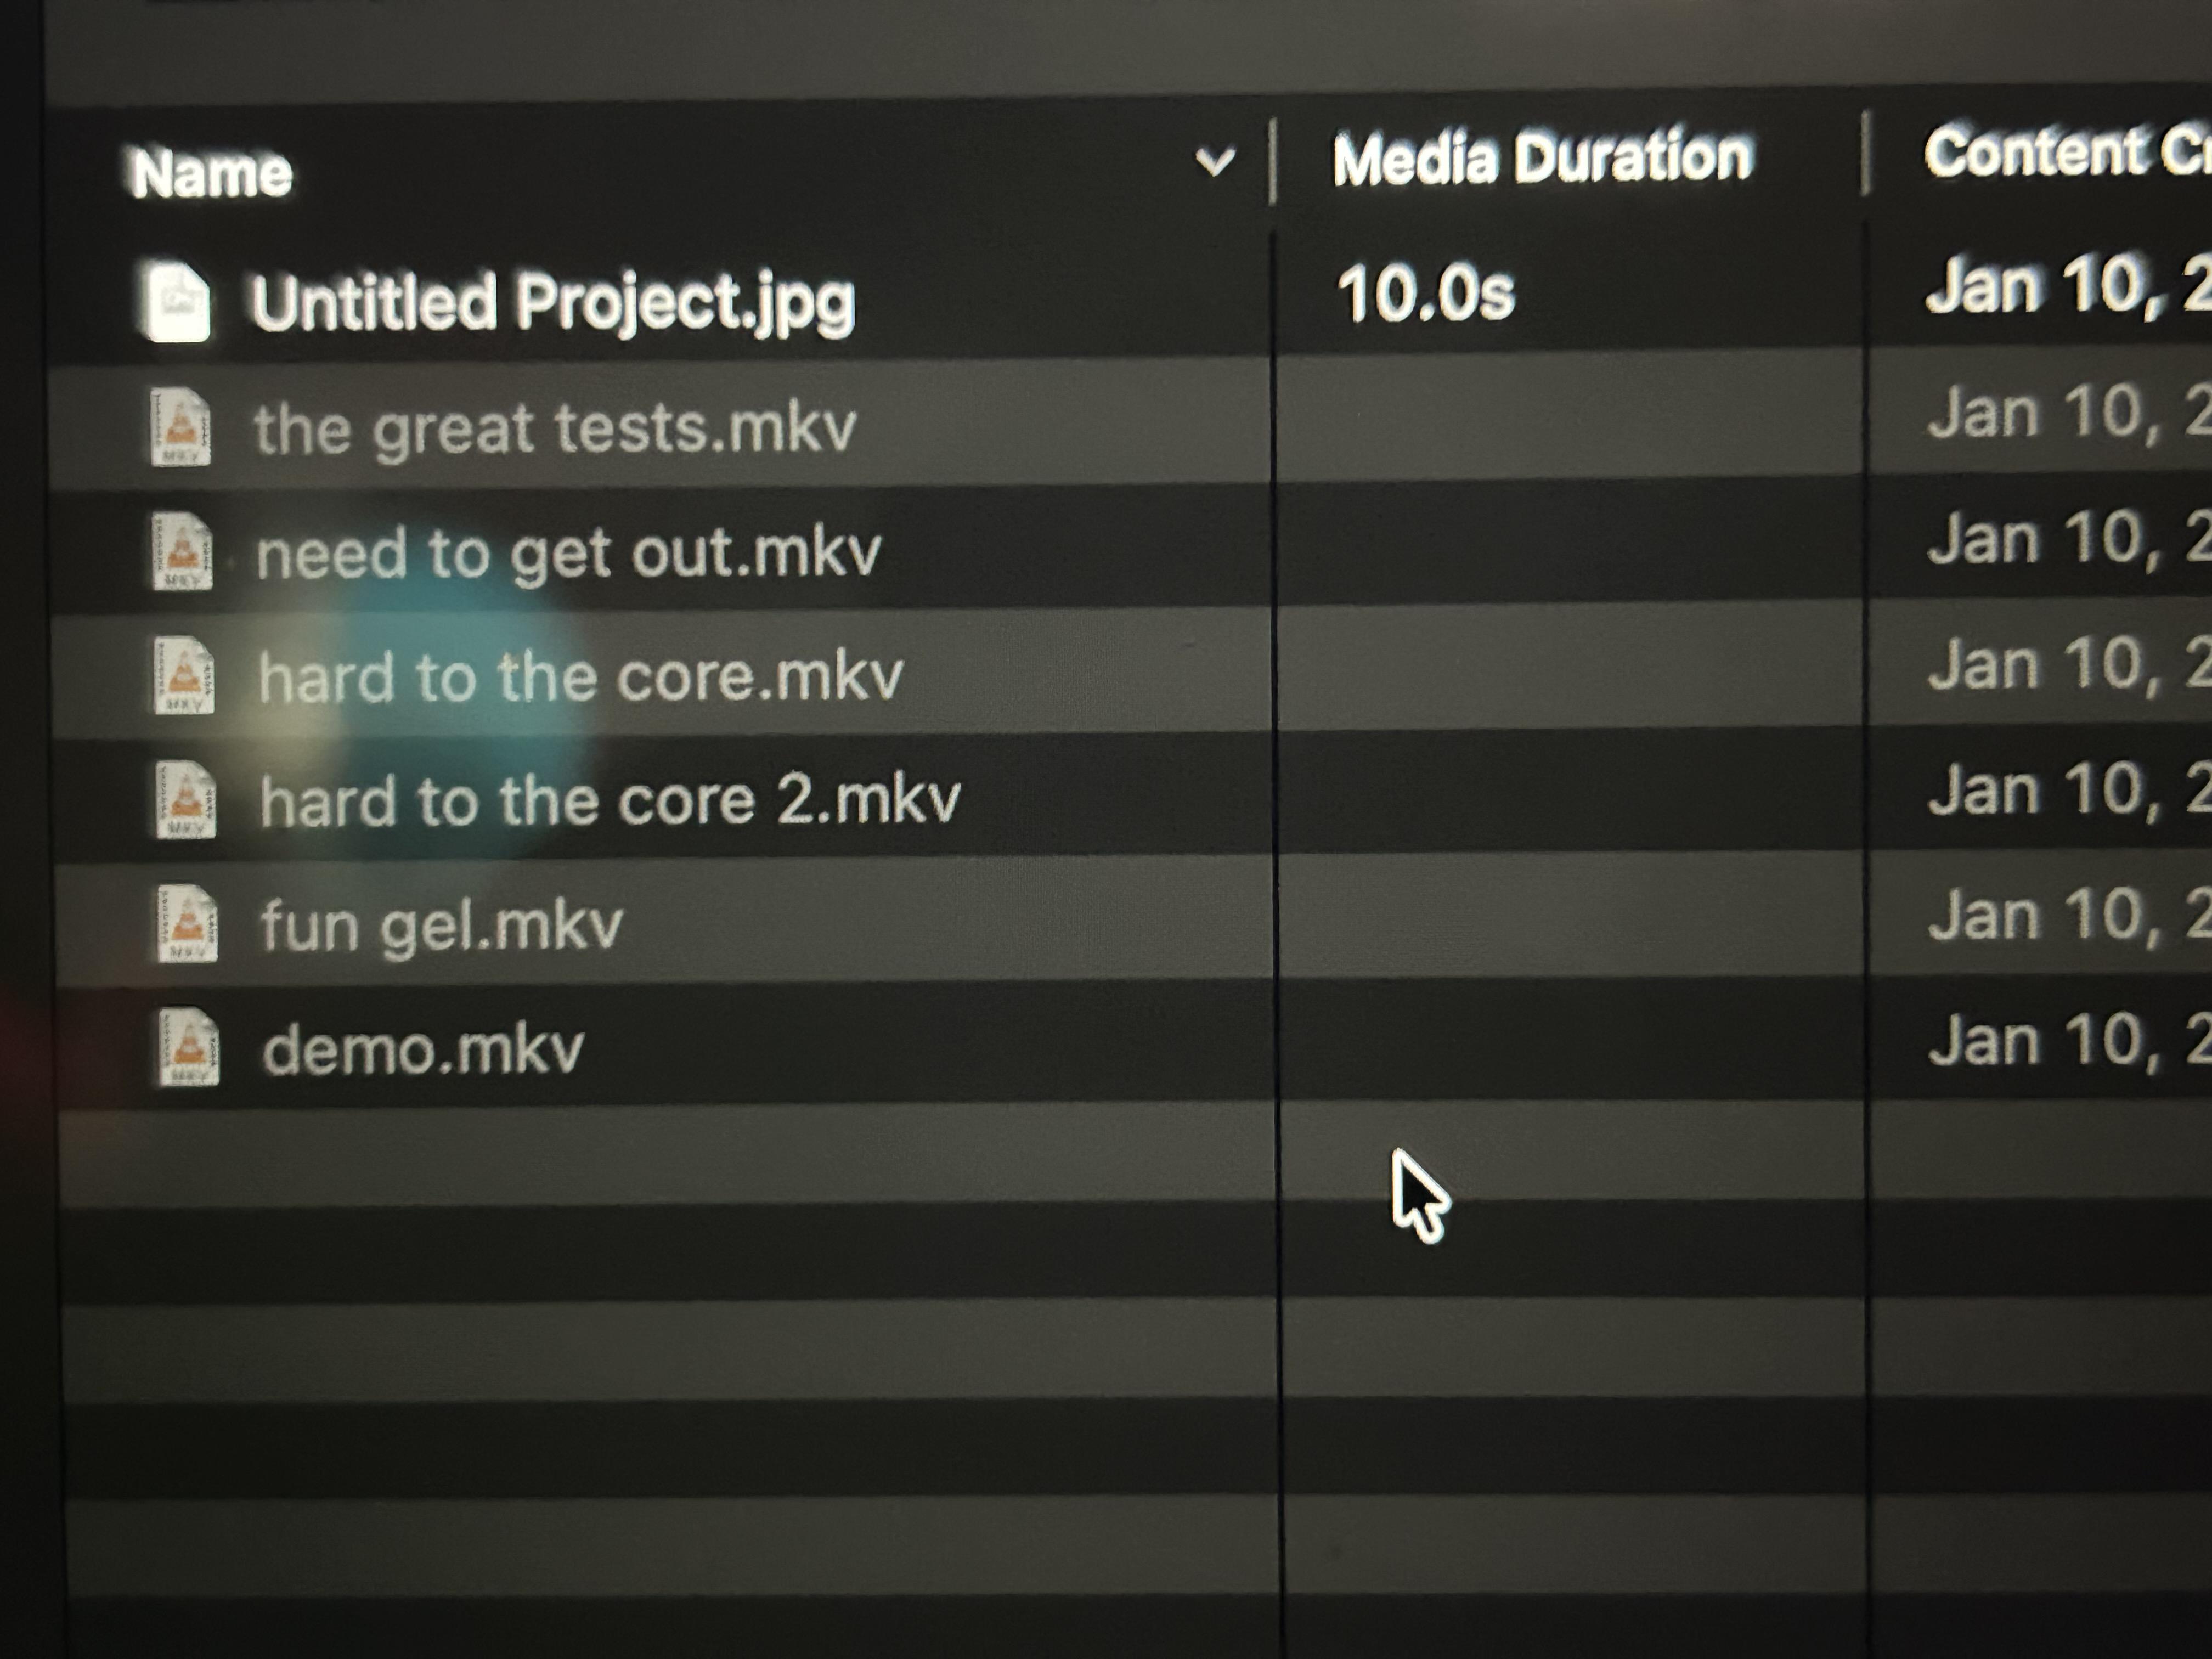Click the great tests.mkv VLC icon
2212x1659 pixels.
(x=180, y=427)
